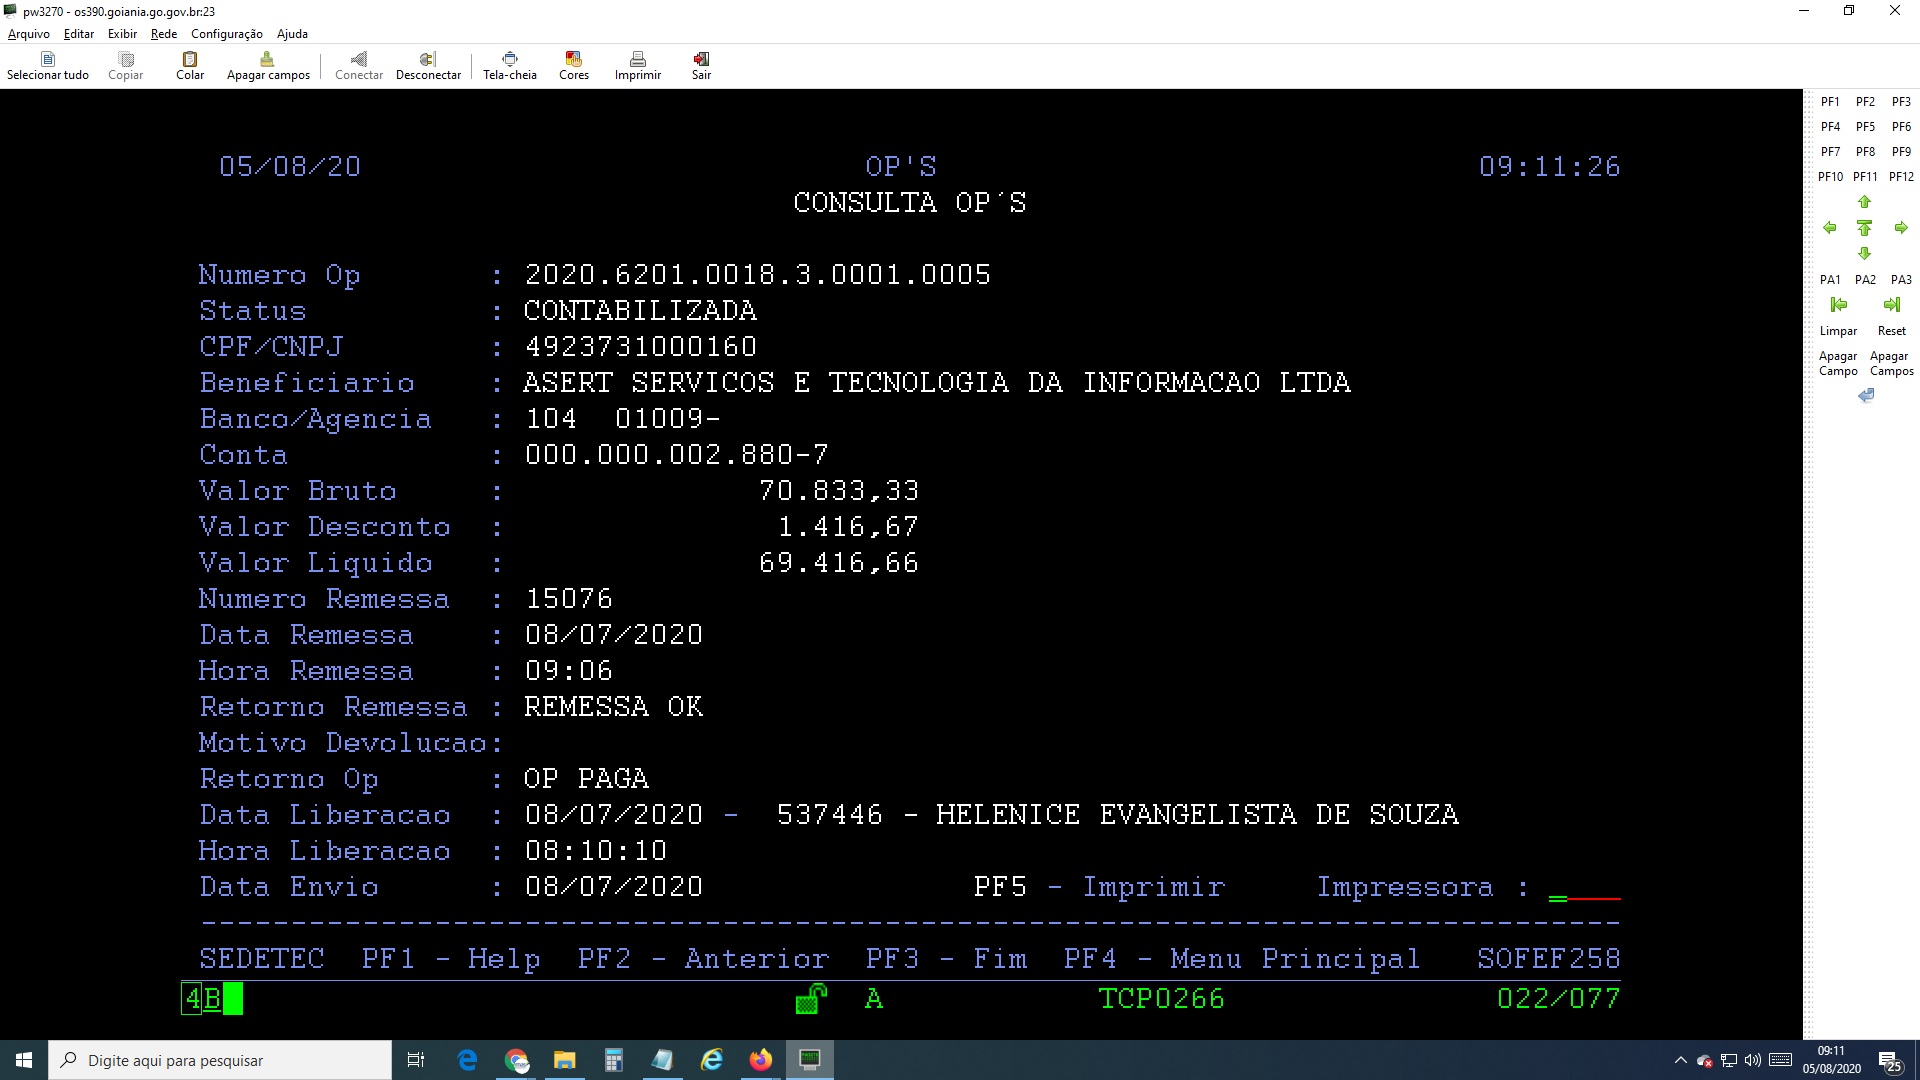Click the PF11 key button

1865,177
